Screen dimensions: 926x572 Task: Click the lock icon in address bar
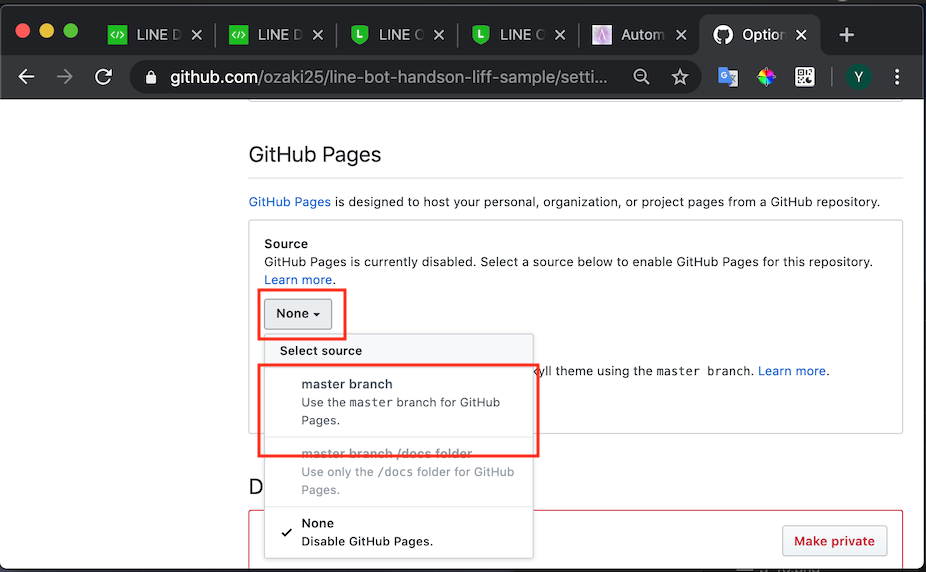pos(151,77)
